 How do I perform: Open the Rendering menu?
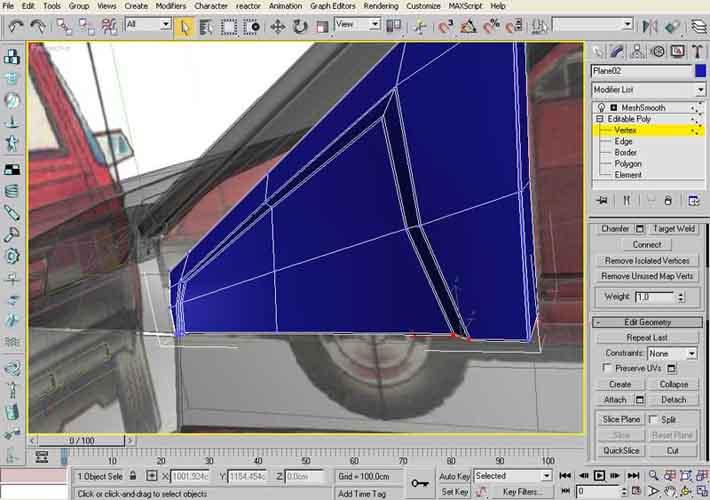[x=380, y=6]
